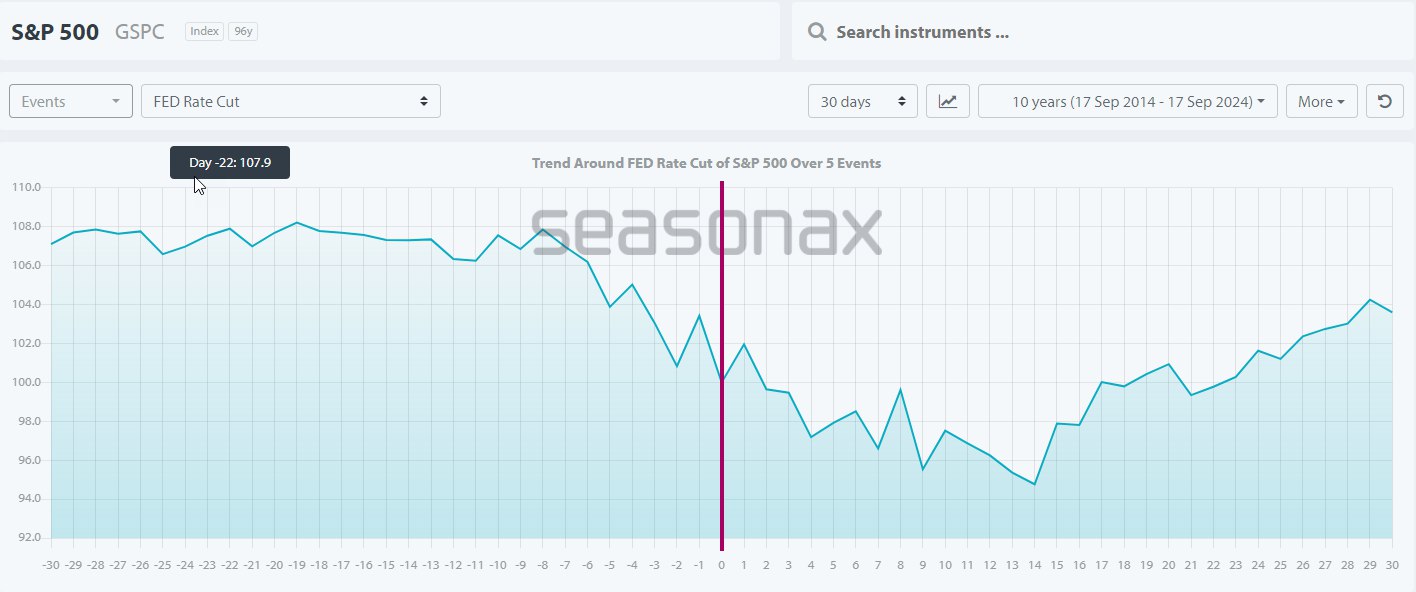Click the chart peak at day -19
The width and height of the screenshot is (1416, 592).
(297, 222)
